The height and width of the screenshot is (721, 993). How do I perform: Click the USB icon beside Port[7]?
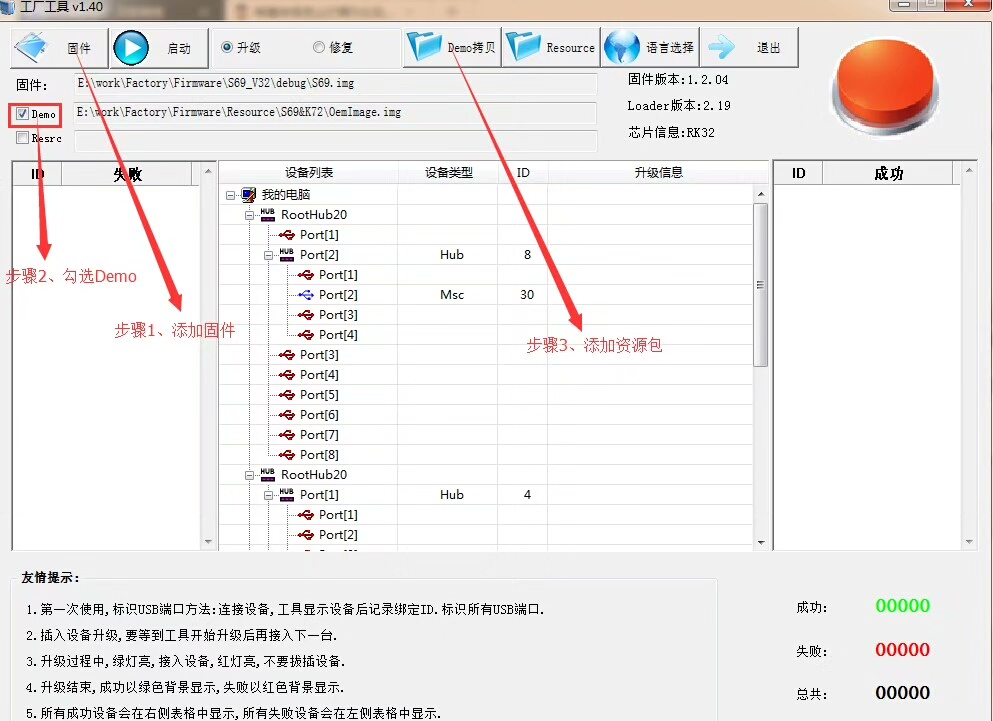287,435
